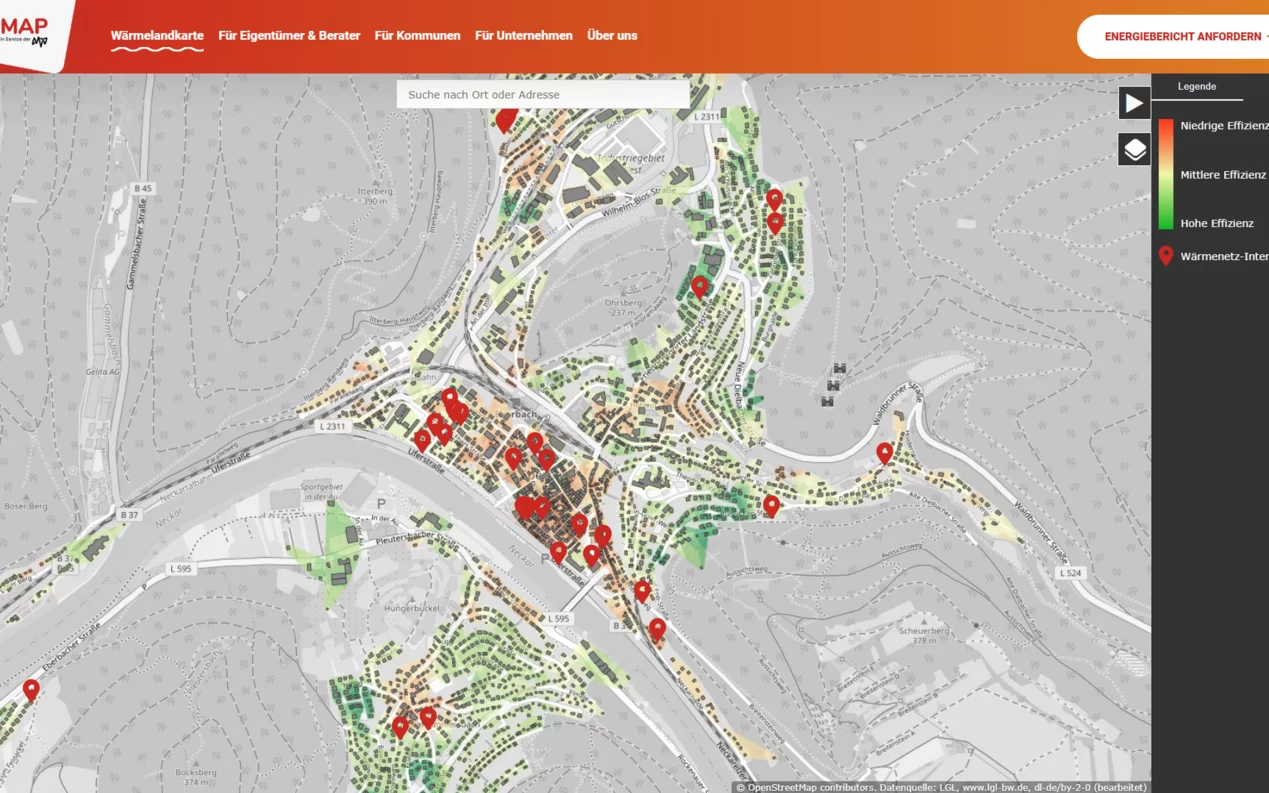Click the 'Suche nach Ort oder Adresse' search field
Screen dimensions: 1269x793
pyautogui.click(x=543, y=93)
